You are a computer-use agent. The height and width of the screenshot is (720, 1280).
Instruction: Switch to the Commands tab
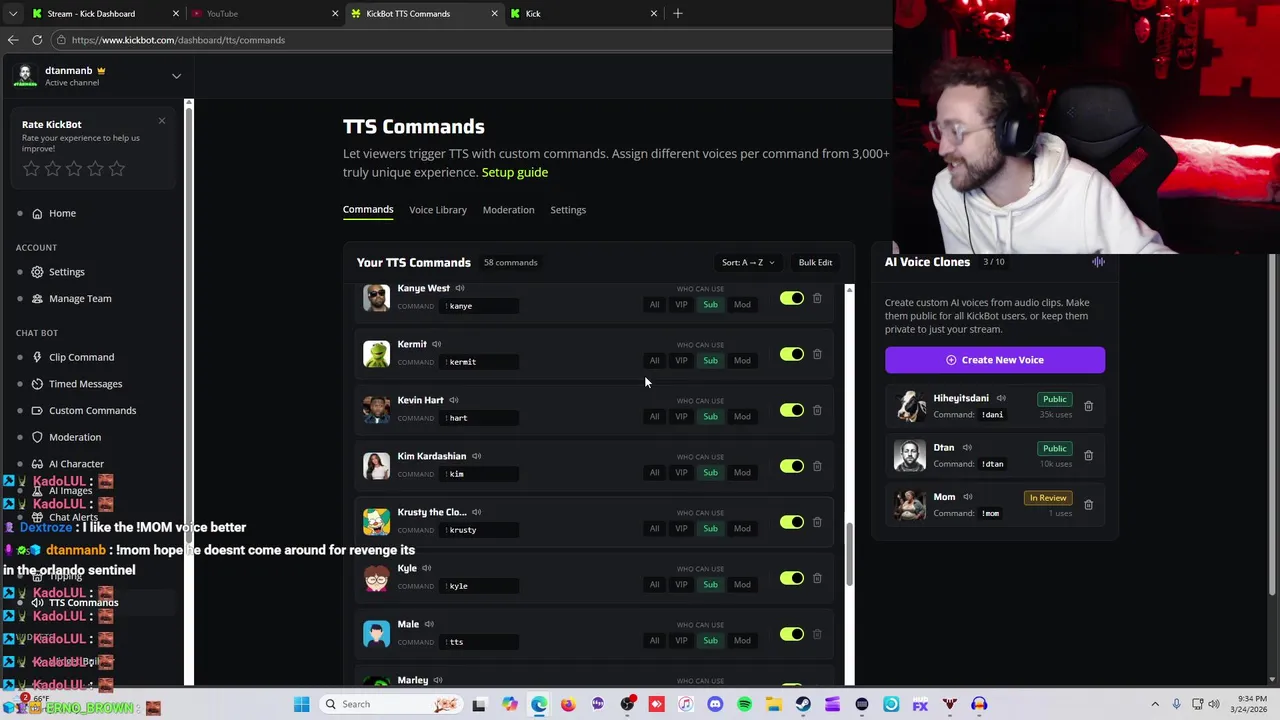(368, 210)
